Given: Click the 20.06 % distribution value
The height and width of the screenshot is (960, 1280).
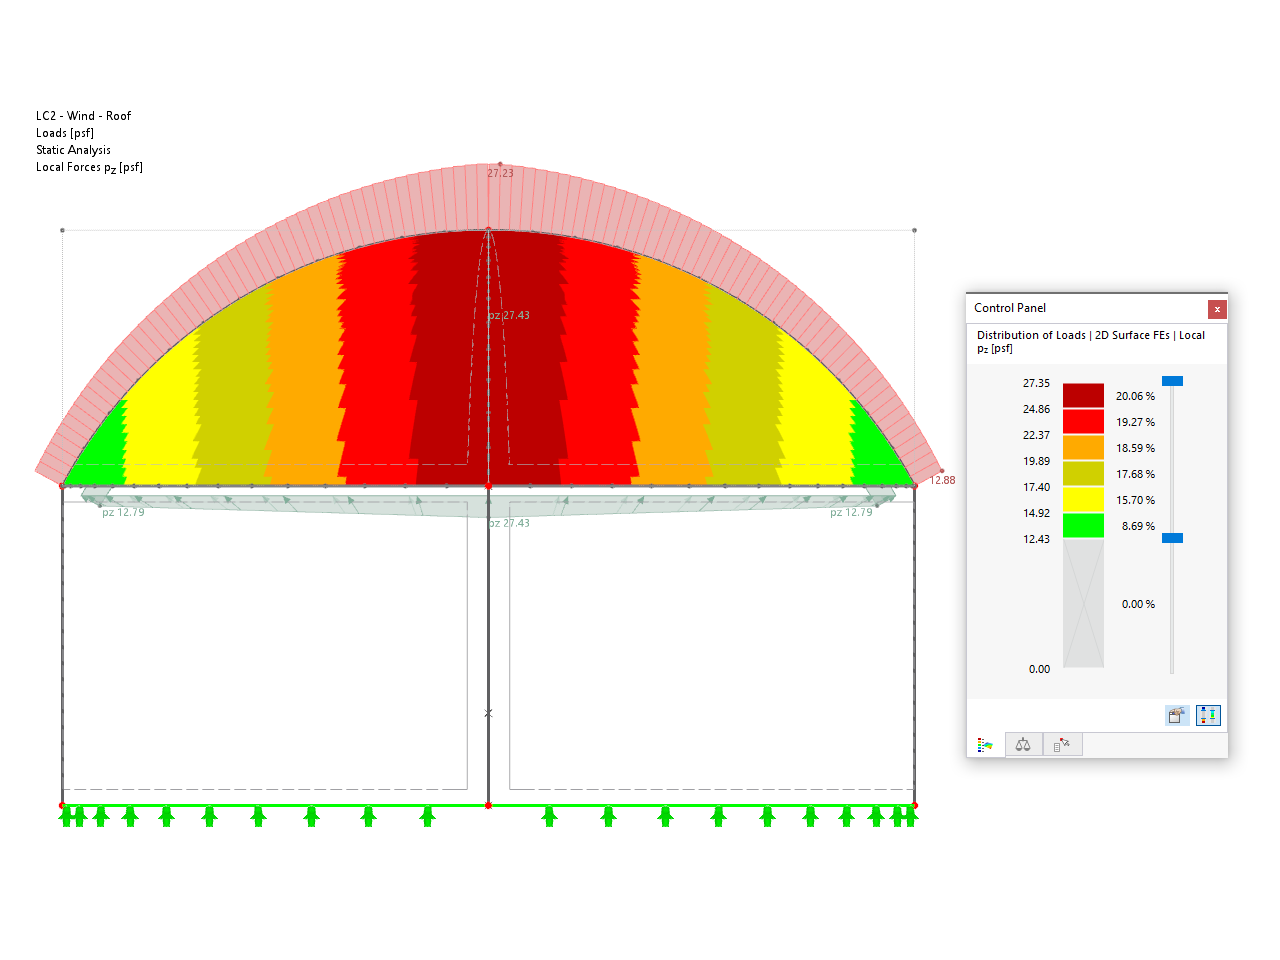Looking at the screenshot, I should point(1137,395).
